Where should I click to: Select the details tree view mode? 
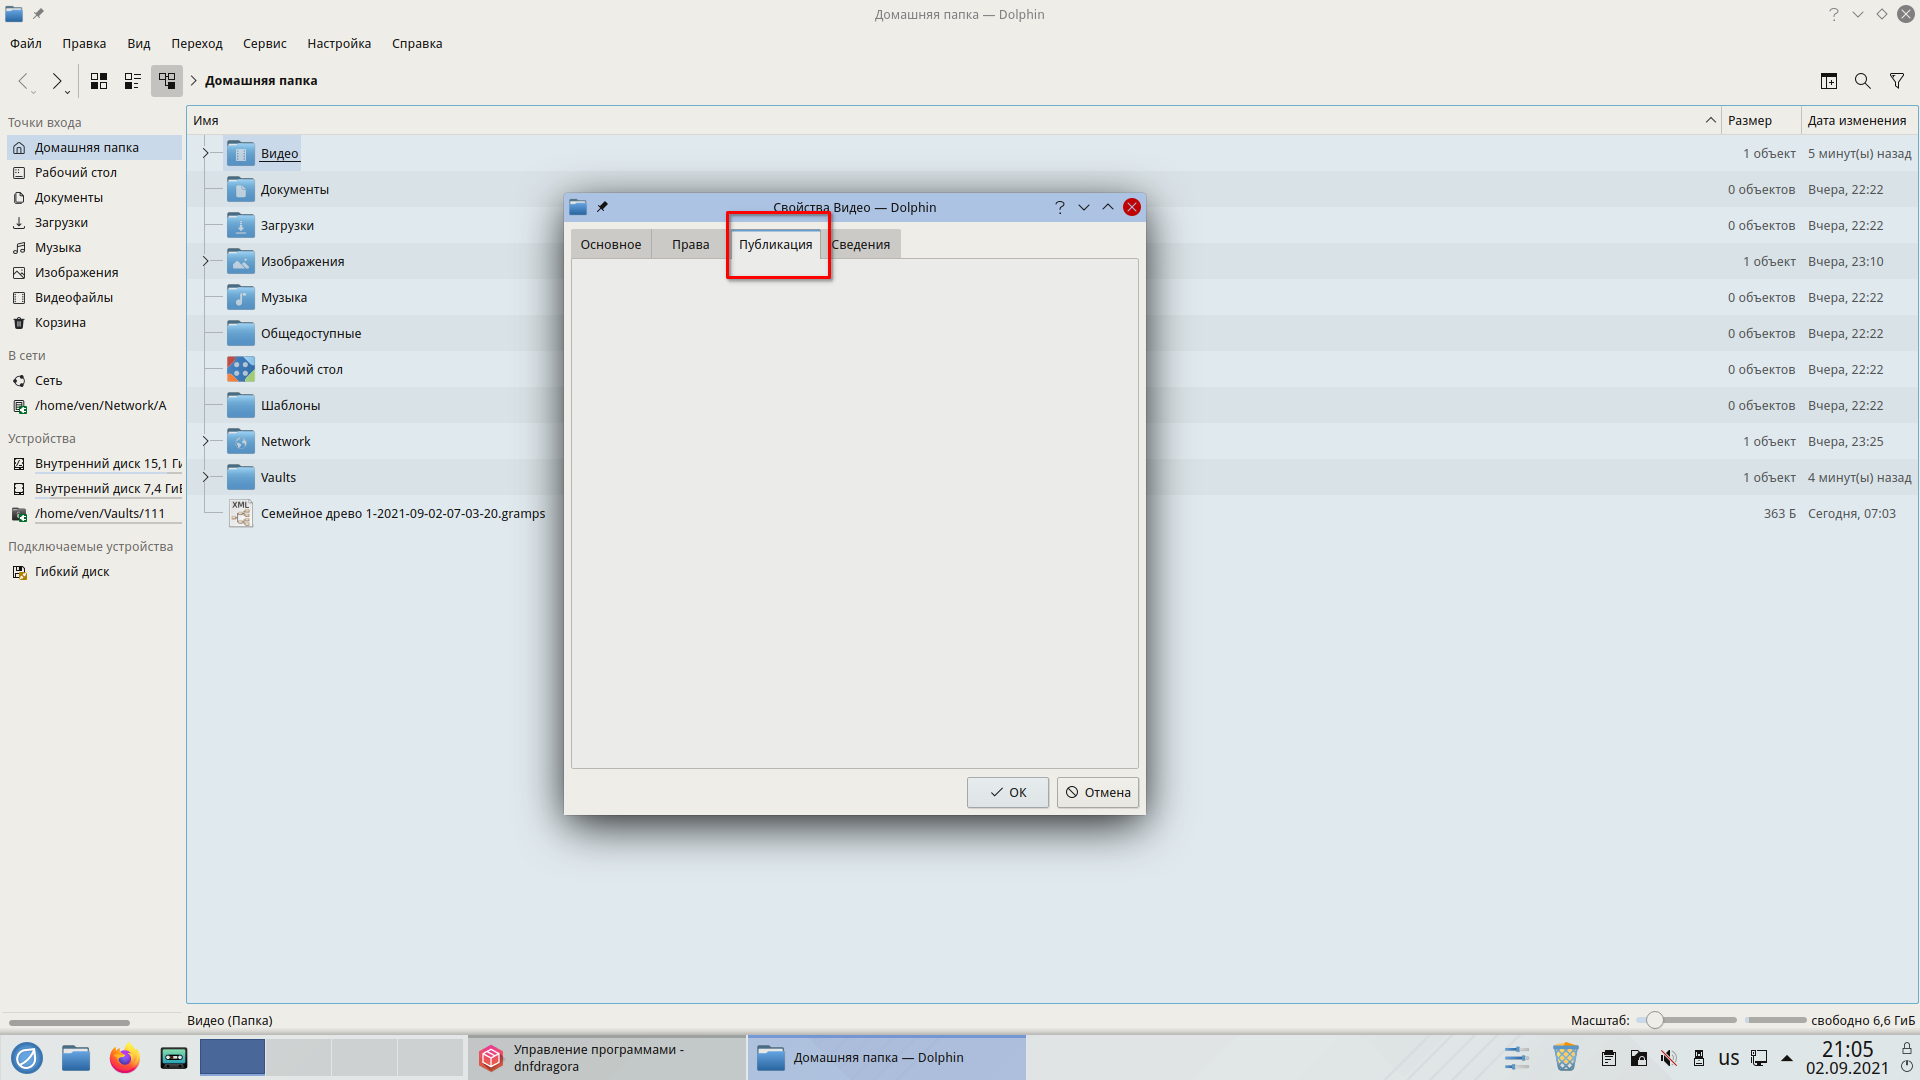click(x=167, y=81)
